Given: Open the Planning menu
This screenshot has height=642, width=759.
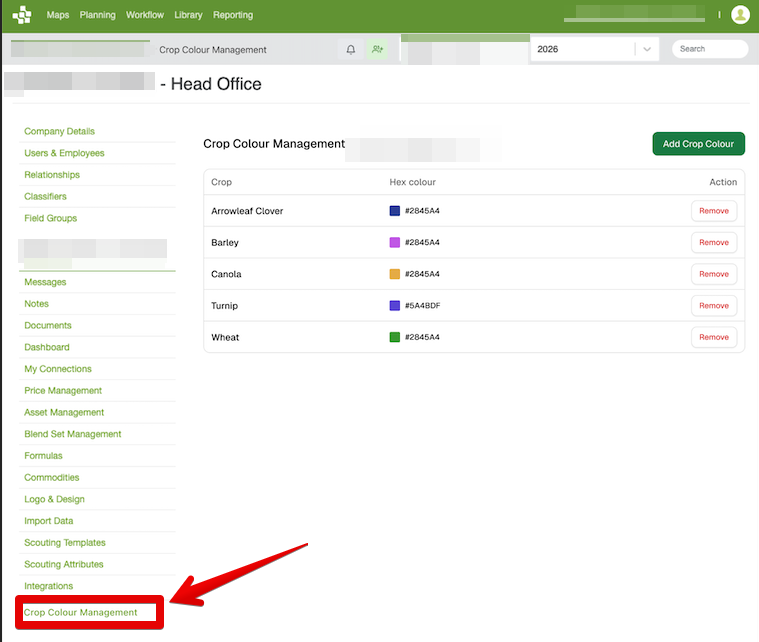Looking at the screenshot, I should pyautogui.click(x=98, y=15).
